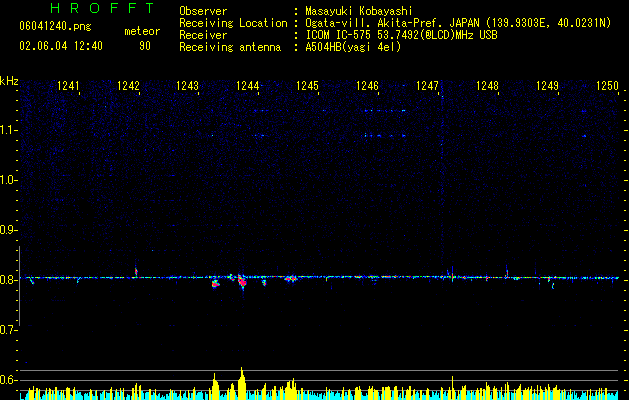Click the A504HB(yagi 4el) antenna text
Viewport: 629px width, 400px height.
coord(353,47)
